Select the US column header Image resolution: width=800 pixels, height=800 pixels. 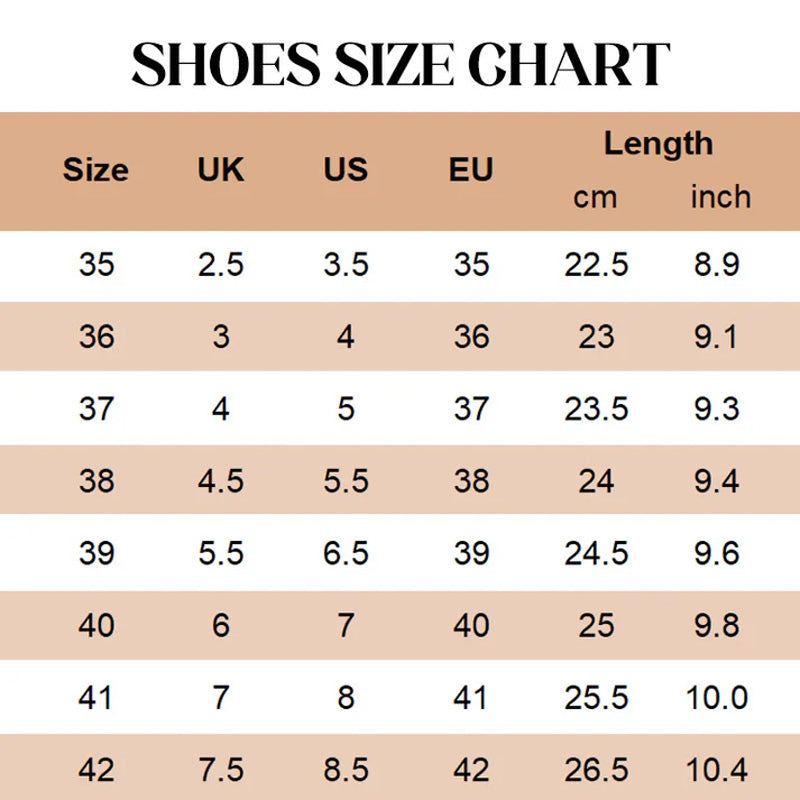(x=345, y=169)
